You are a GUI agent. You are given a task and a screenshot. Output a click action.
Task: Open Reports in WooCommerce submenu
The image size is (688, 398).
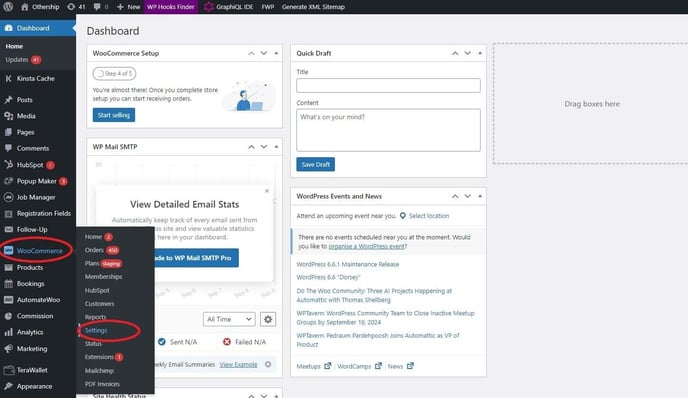point(95,317)
